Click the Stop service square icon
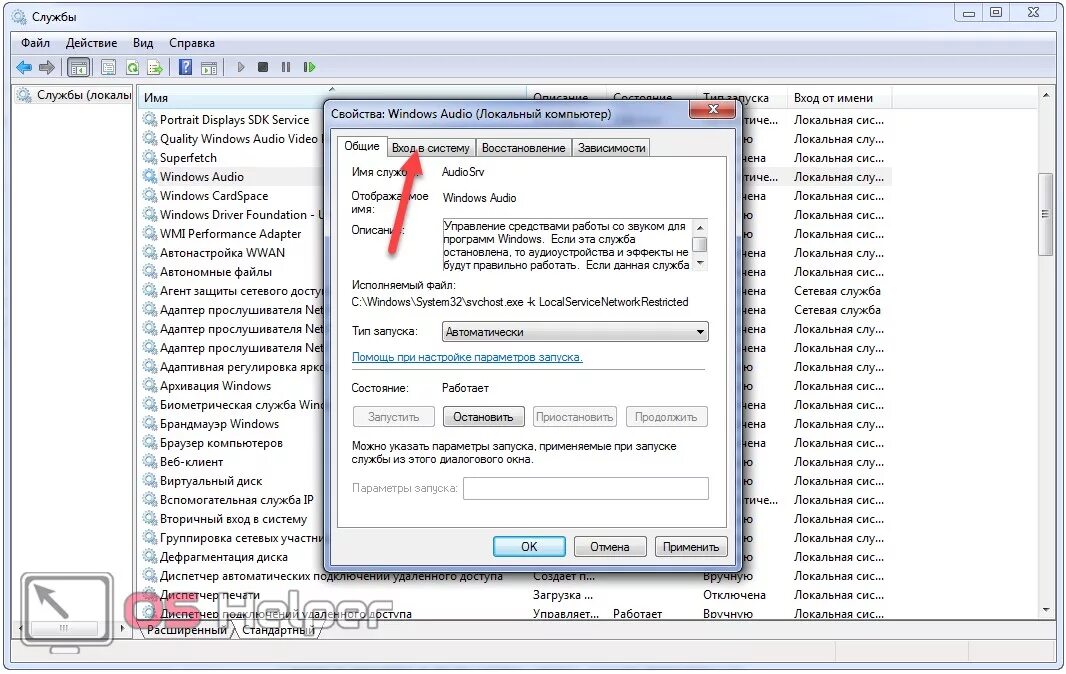1066x674 pixels. click(263, 67)
